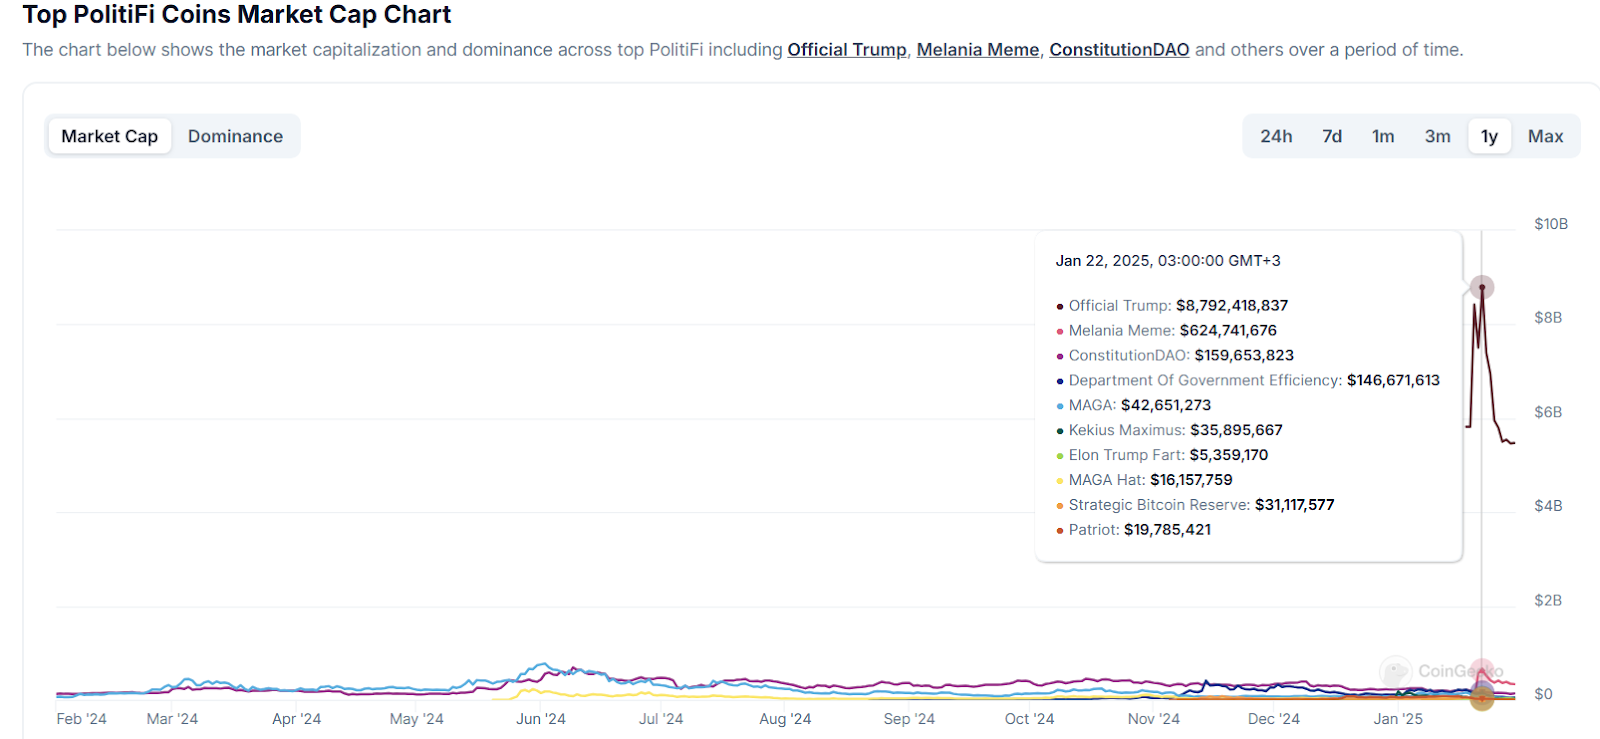Select the 1y time range

[1490, 136]
